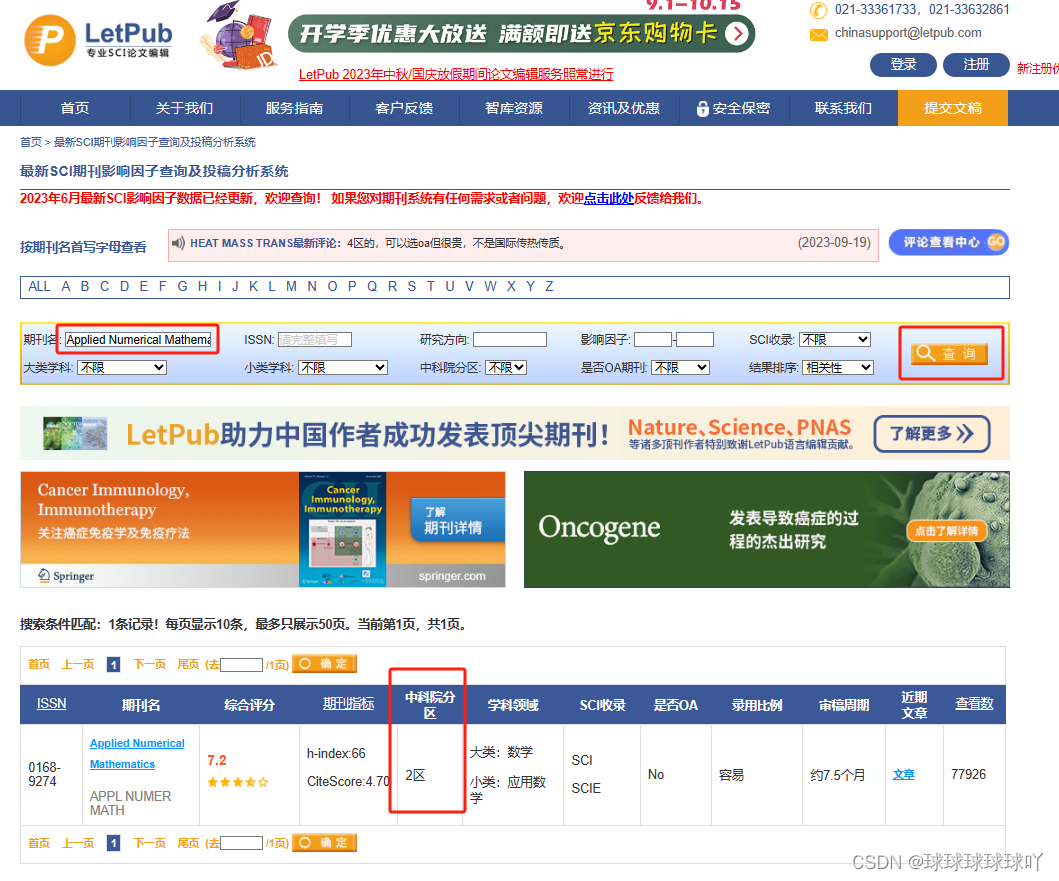The width and height of the screenshot is (1059, 881).
Task: Click the email envelope icon
Action: click(819, 34)
